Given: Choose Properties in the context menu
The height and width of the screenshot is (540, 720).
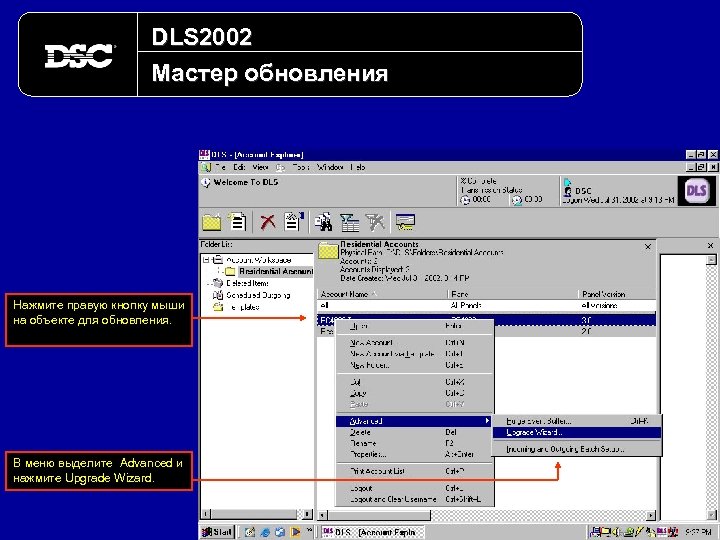Looking at the screenshot, I should tap(415, 454).
